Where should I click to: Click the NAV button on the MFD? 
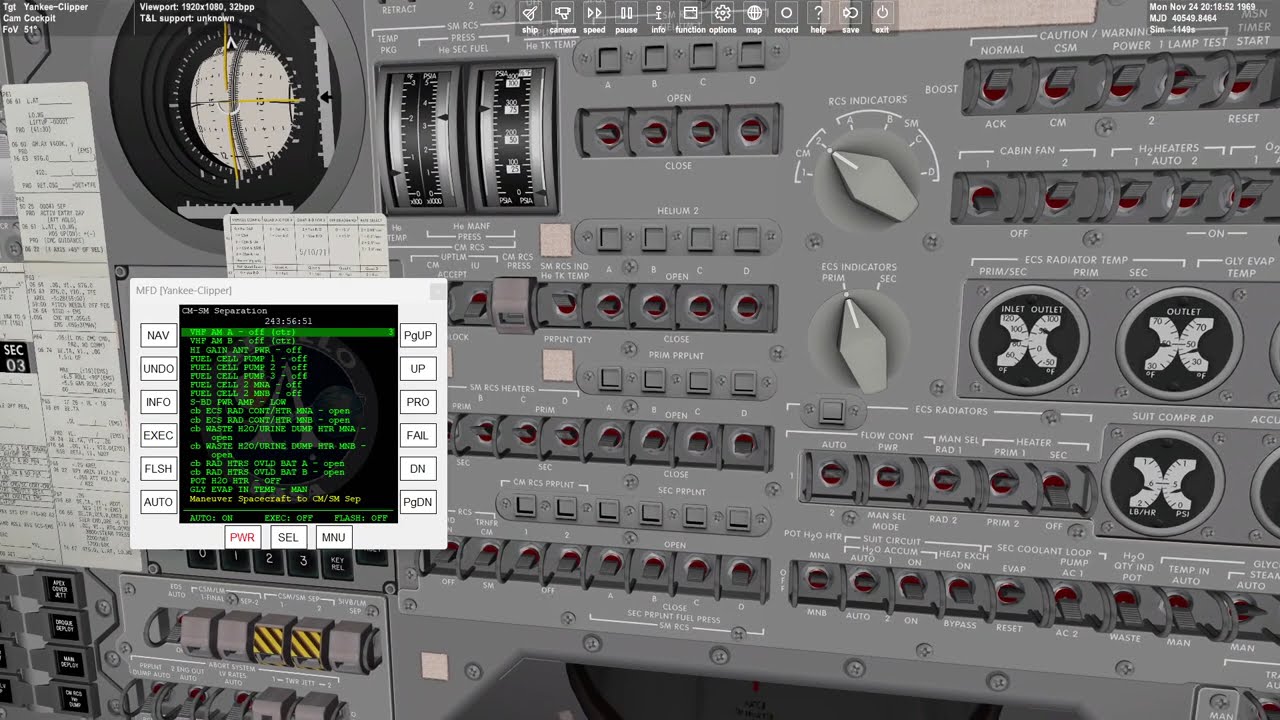[158, 335]
